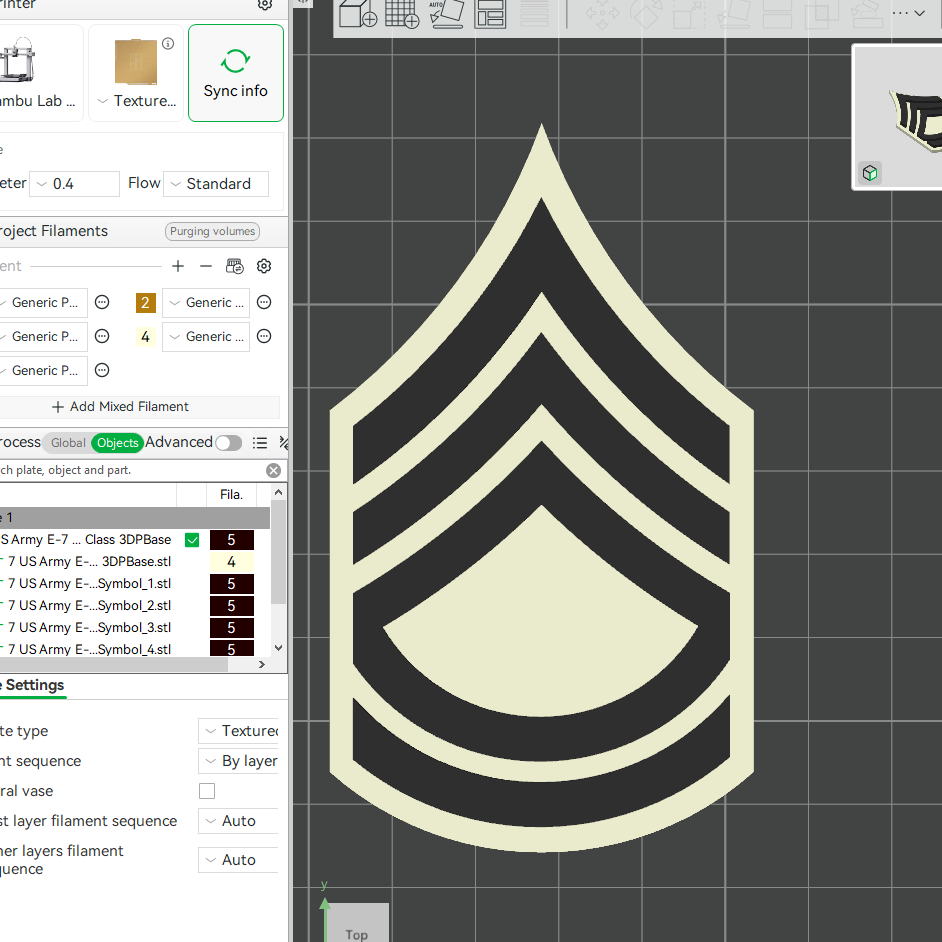
Task: Open plate type Textured dropdown
Action: pyautogui.click(x=240, y=731)
